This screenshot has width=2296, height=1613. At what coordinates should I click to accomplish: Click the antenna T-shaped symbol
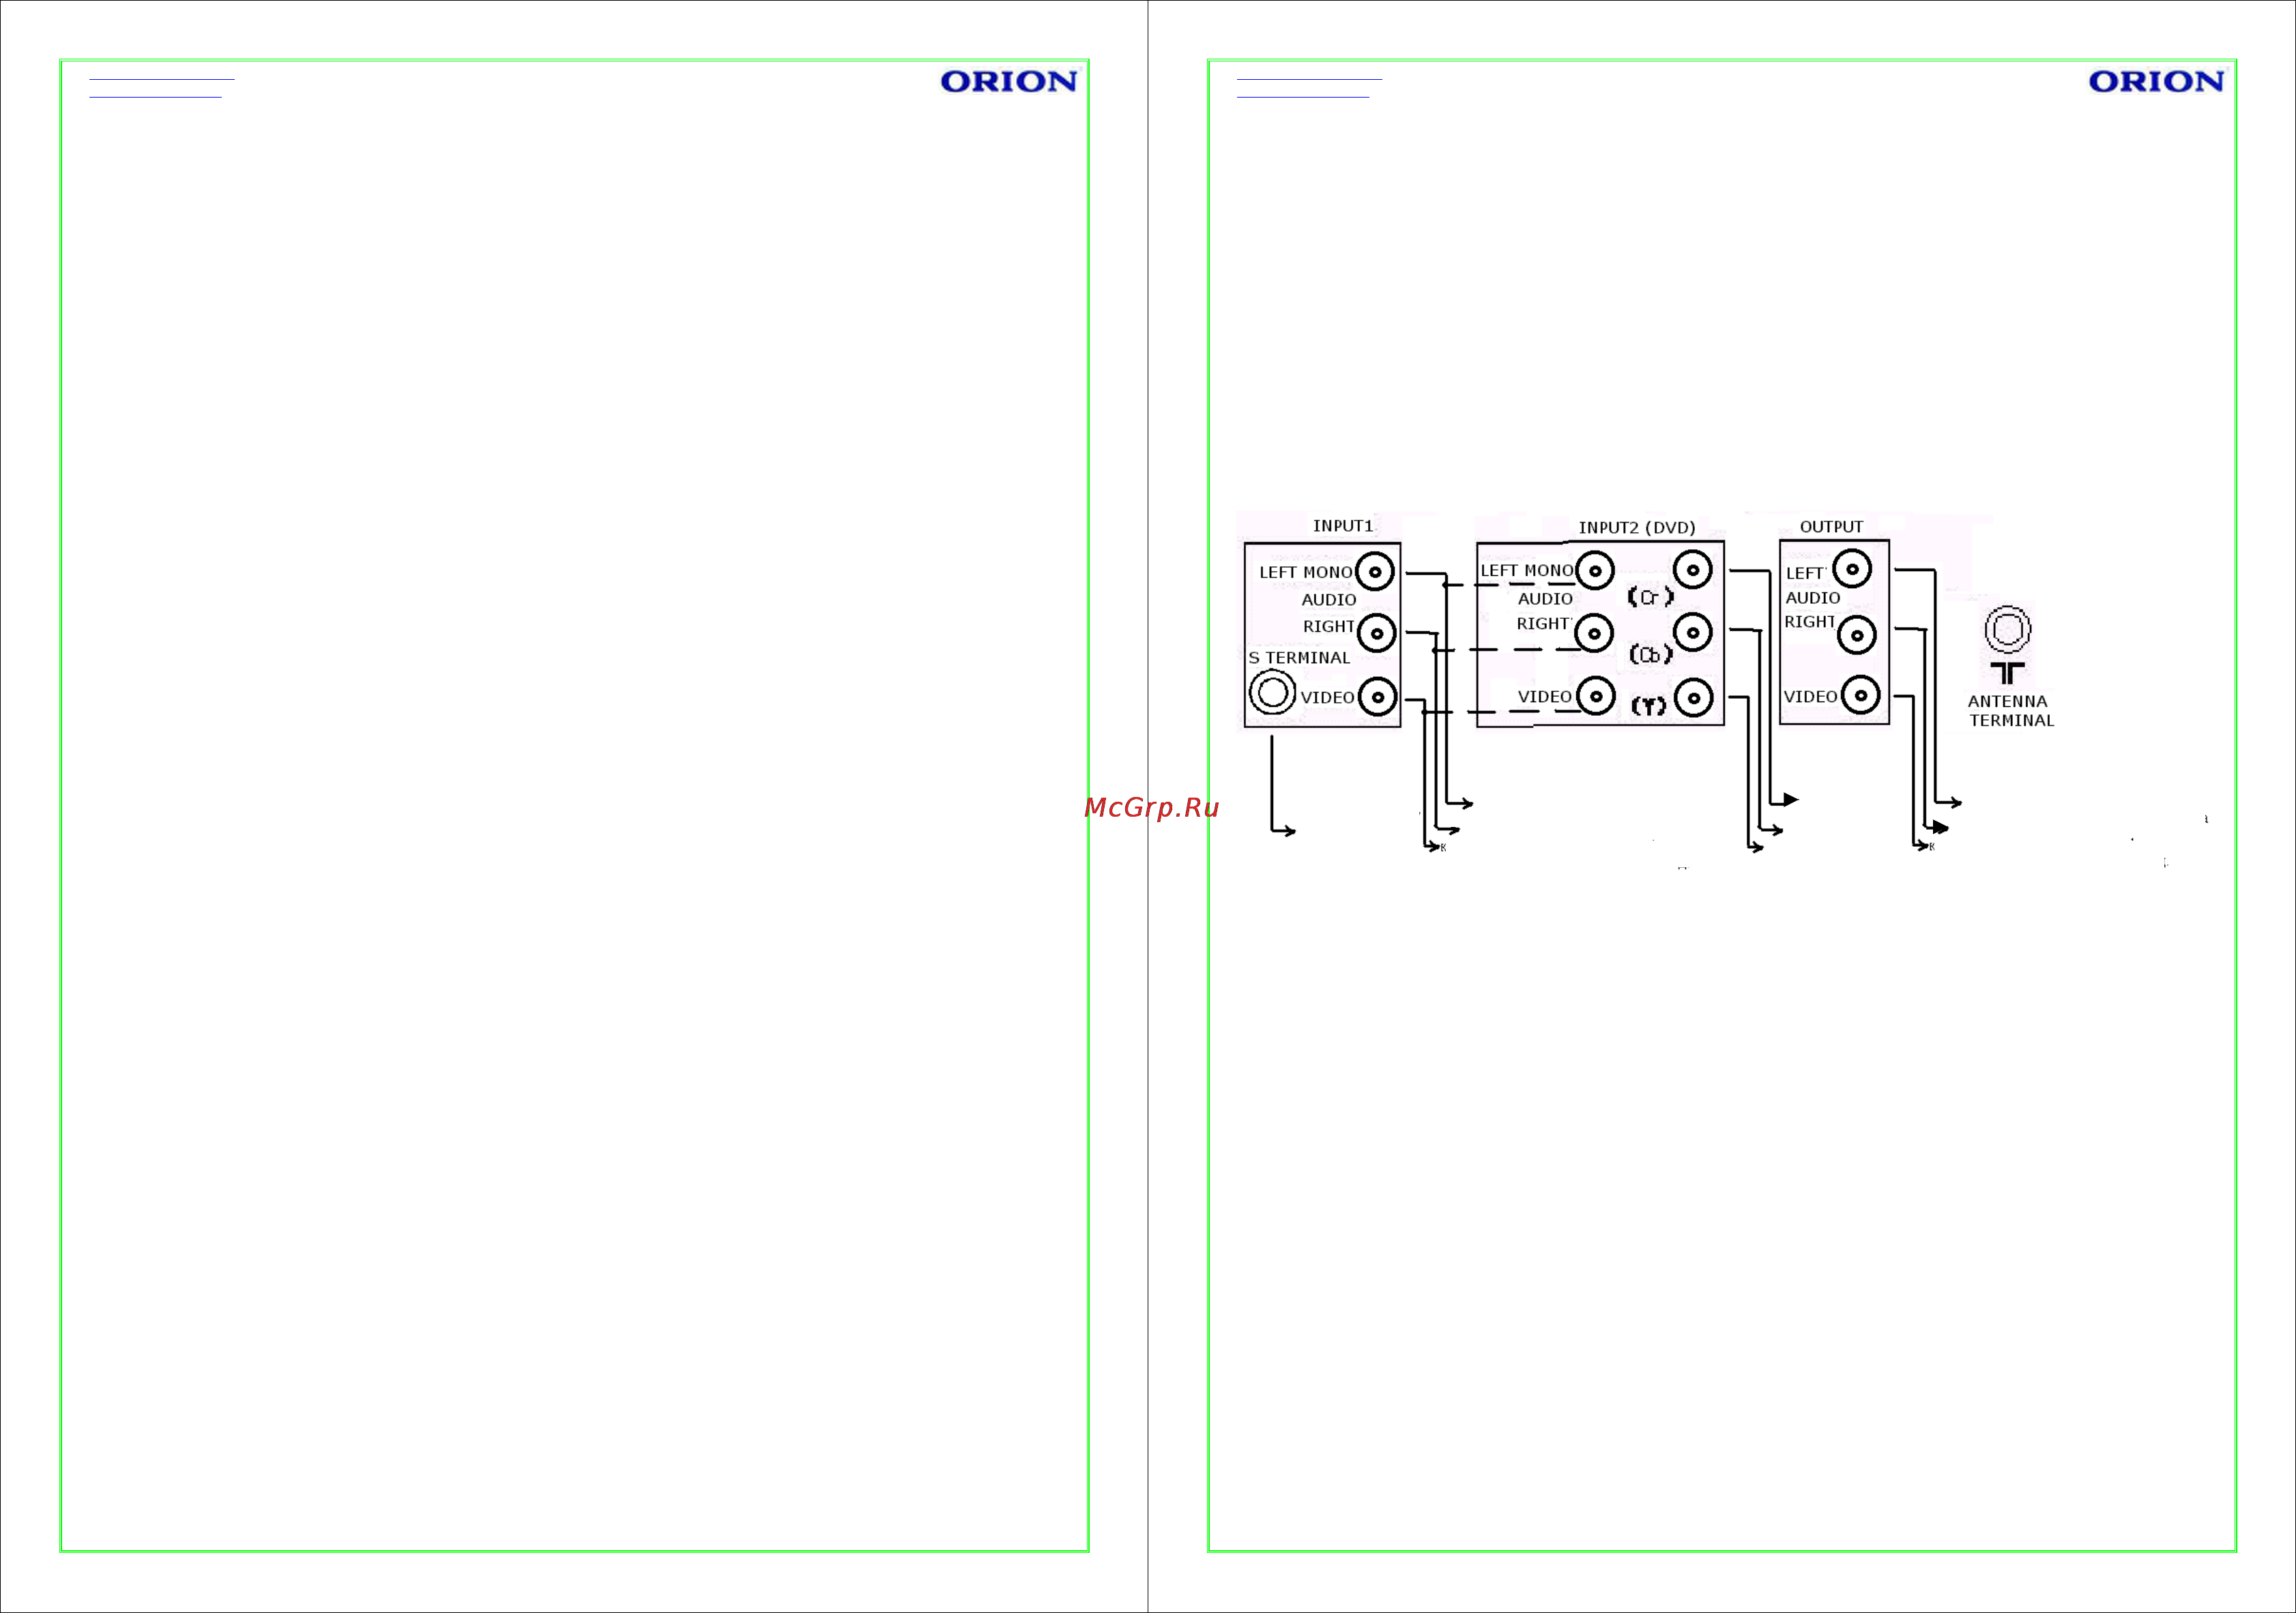coord(2007,673)
